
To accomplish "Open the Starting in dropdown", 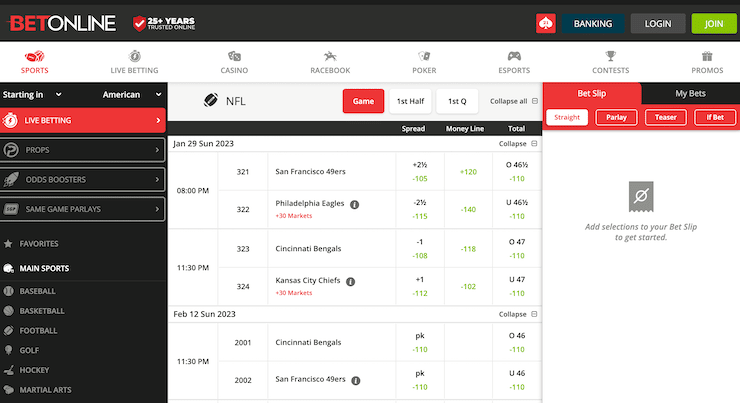I will 32,94.
